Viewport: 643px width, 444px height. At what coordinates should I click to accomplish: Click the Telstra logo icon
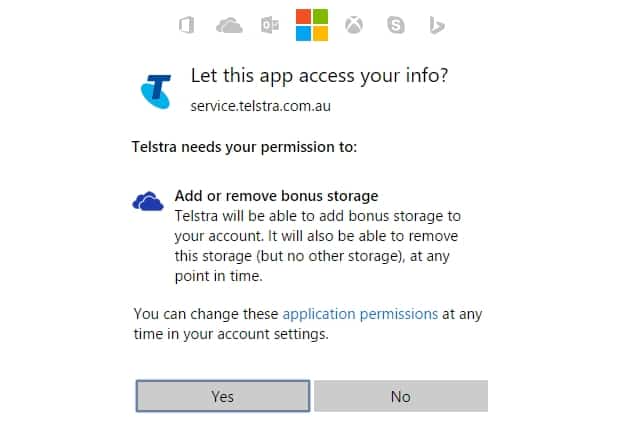[x=156, y=91]
